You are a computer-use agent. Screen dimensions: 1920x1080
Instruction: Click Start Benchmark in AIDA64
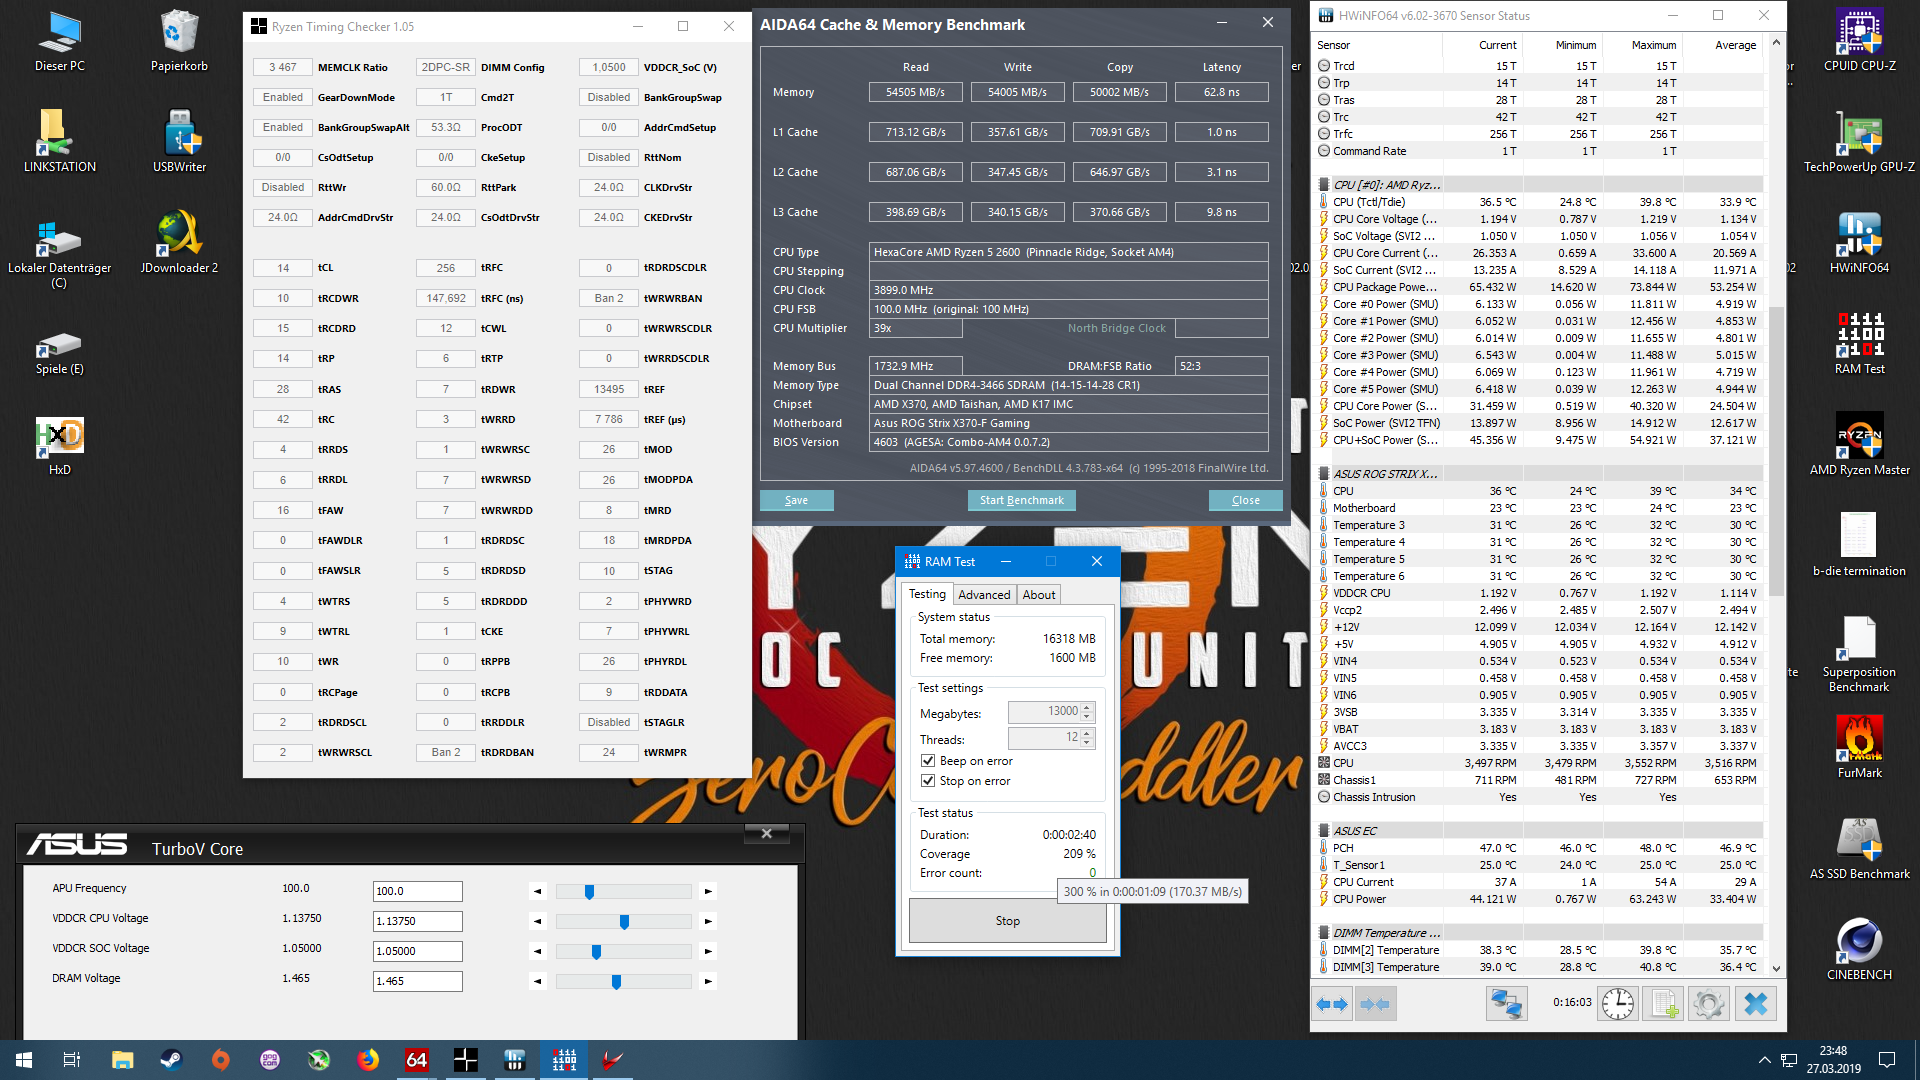pos(1021,500)
